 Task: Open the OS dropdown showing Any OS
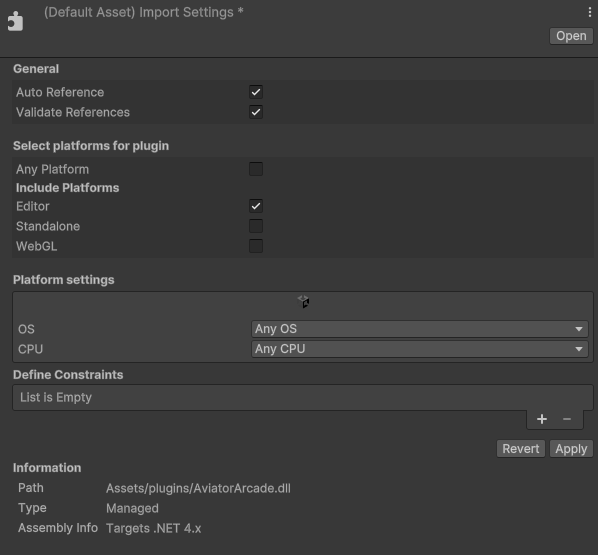tap(420, 329)
